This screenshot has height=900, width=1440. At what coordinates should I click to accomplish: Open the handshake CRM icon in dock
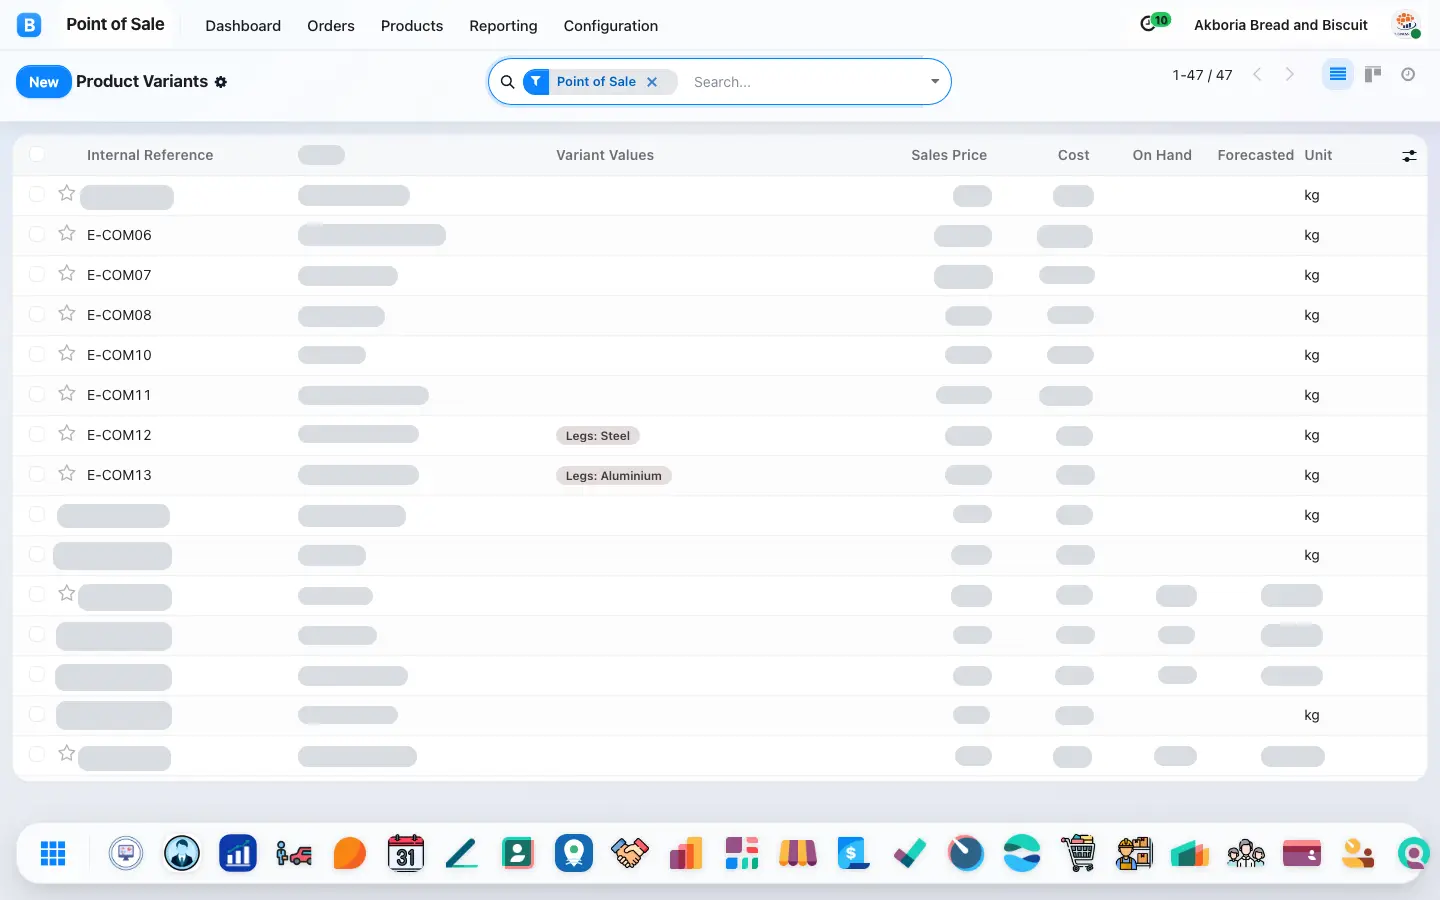630,853
